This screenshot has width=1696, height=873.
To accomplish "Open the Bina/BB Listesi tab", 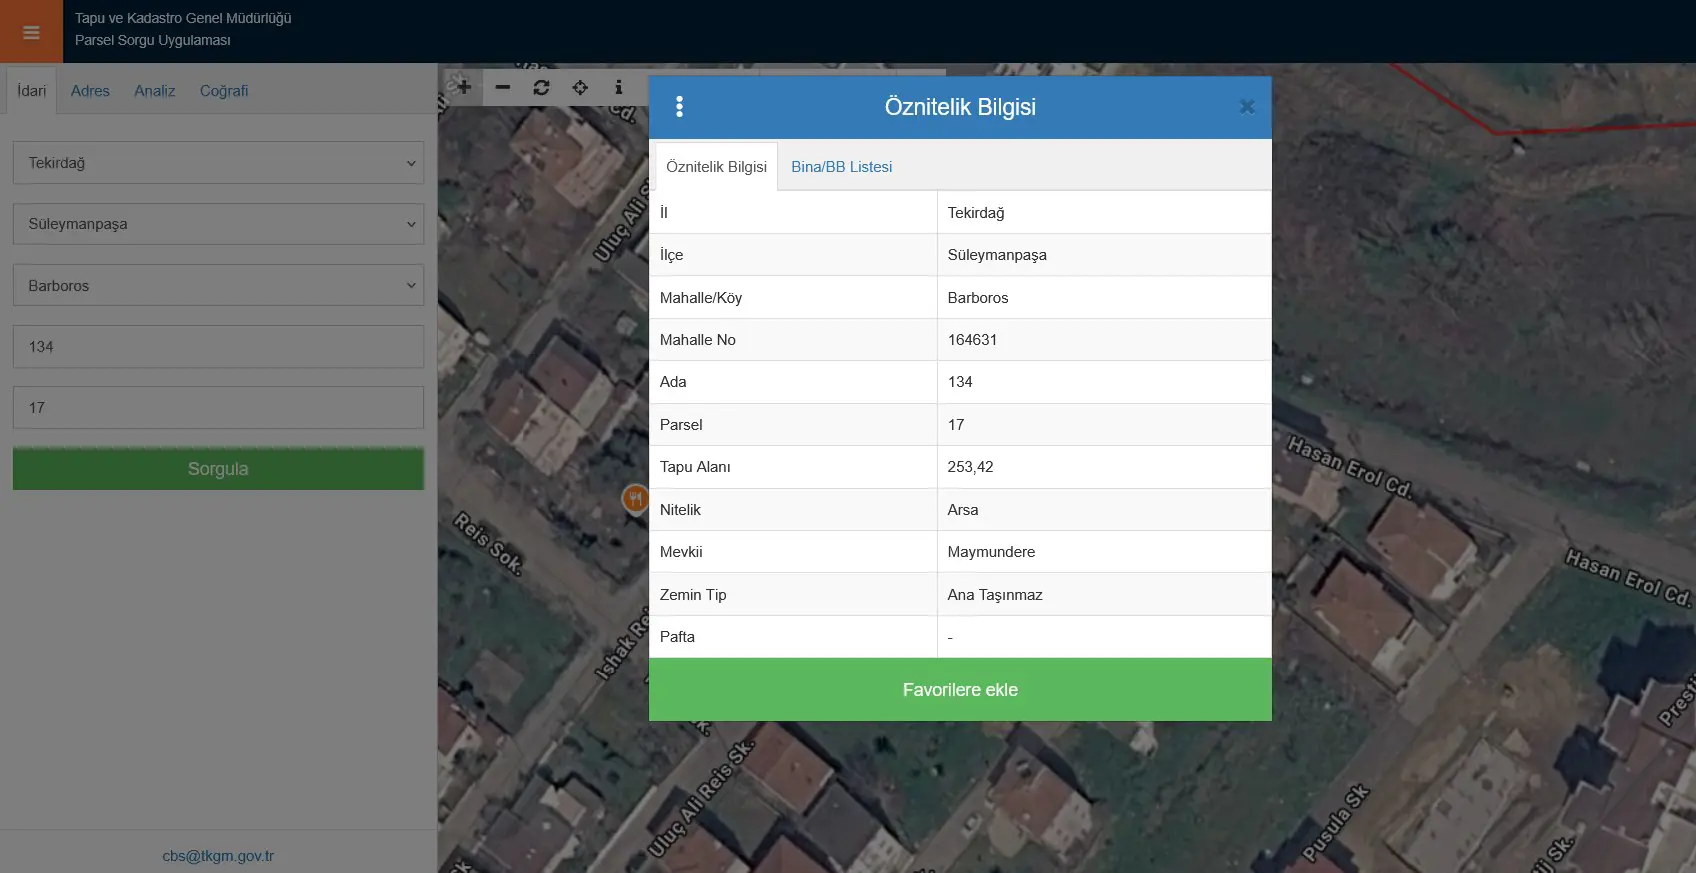I will [842, 167].
